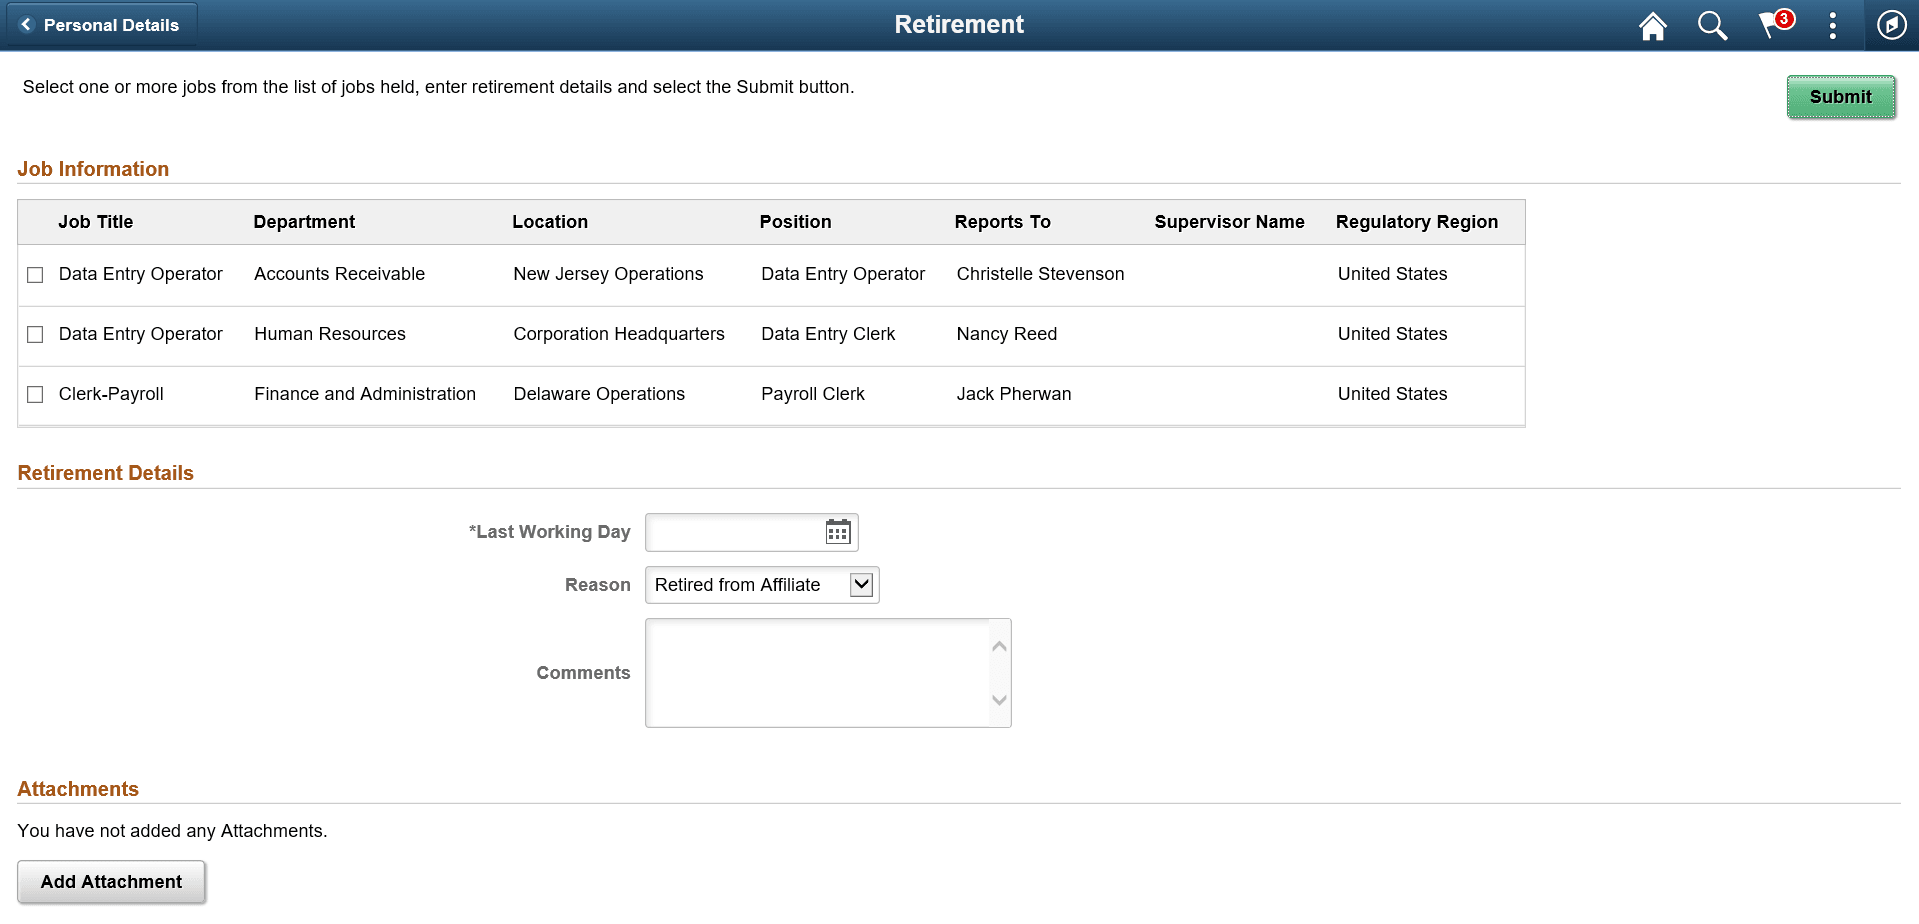
Task: Select the Clerk-Payroll job checkbox
Action: click(35, 394)
